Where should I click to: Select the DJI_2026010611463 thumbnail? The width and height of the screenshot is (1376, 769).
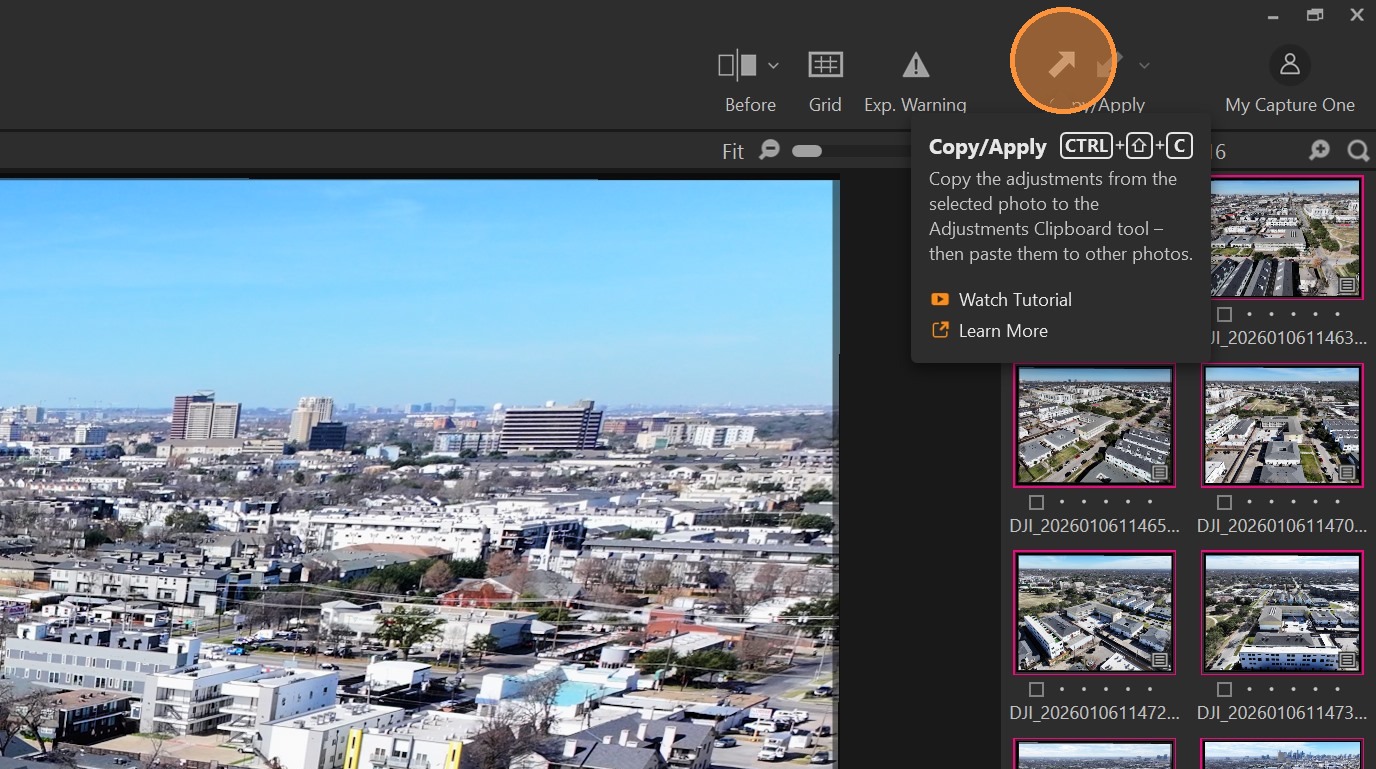pyautogui.click(x=1284, y=238)
